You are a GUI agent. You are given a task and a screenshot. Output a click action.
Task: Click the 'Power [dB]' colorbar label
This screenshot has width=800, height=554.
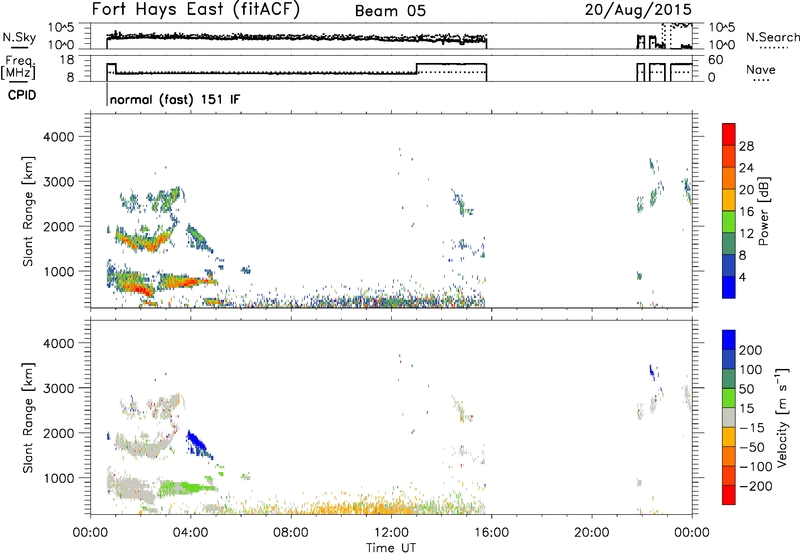pos(764,211)
